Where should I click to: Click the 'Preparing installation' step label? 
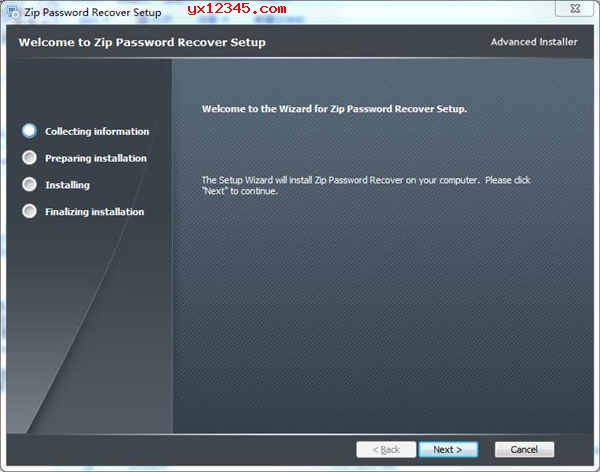click(96, 158)
